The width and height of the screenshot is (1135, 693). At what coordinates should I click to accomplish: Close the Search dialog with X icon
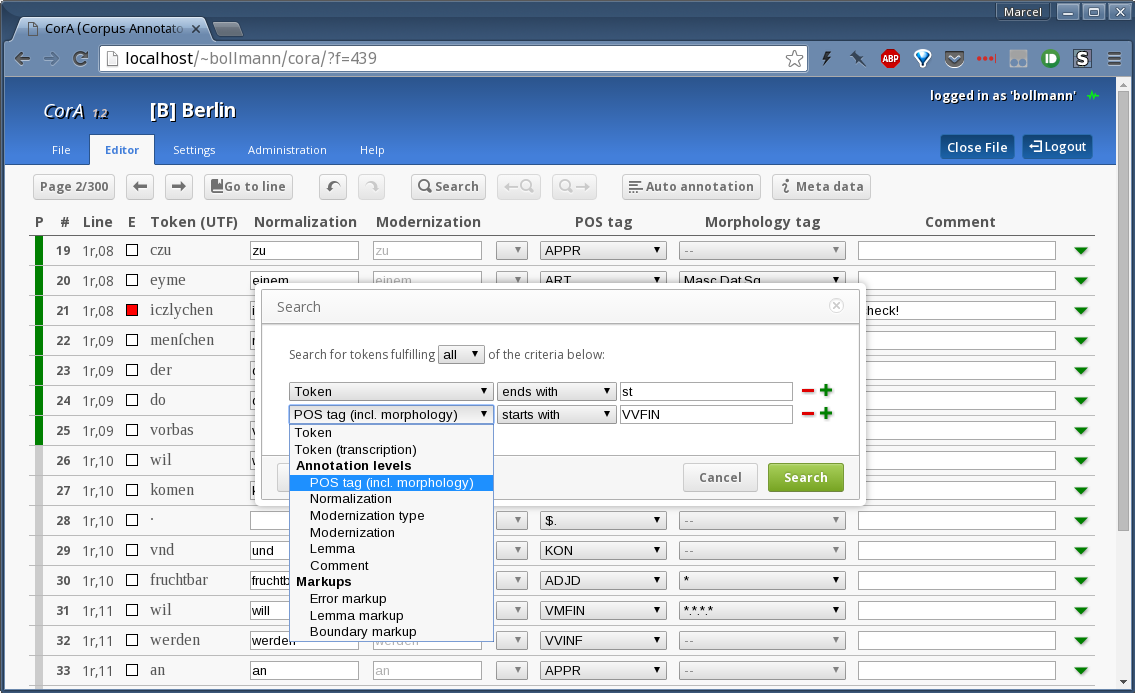[x=837, y=306]
